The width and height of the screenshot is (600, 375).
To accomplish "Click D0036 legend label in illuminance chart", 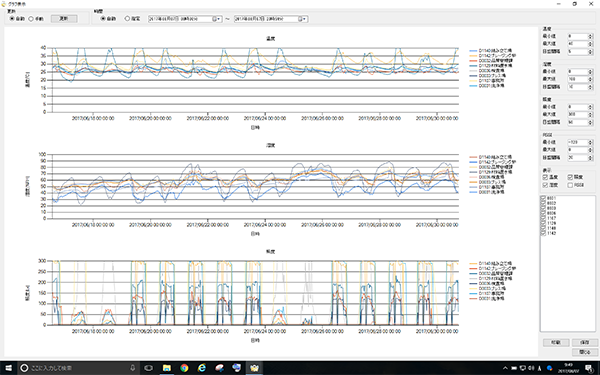I will tap(491, 284).
